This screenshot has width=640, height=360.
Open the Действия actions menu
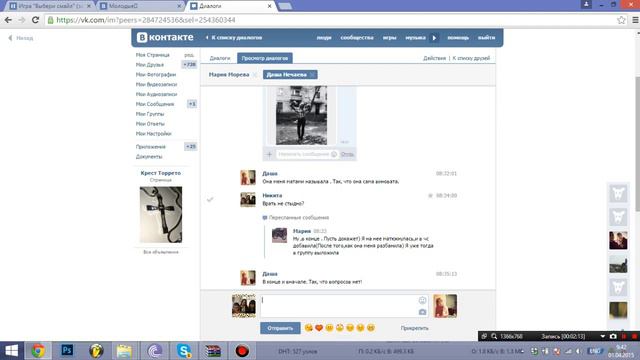pos(434,58)
